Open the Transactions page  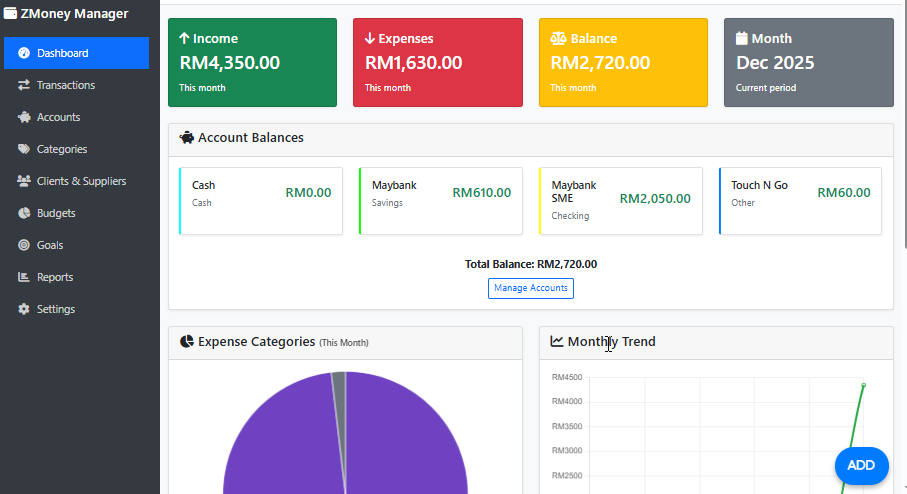76,85
